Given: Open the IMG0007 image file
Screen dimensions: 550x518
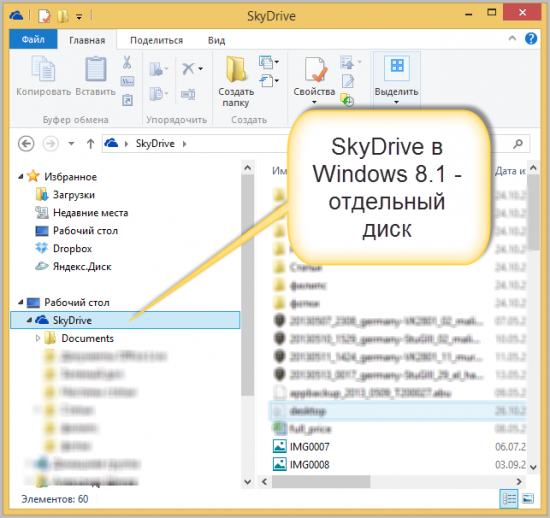Looking at the screenshot, I should (x=309, y=446).
